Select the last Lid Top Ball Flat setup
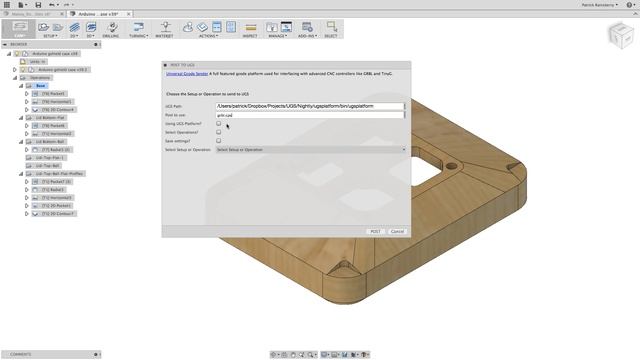 (x=59, y=173)
